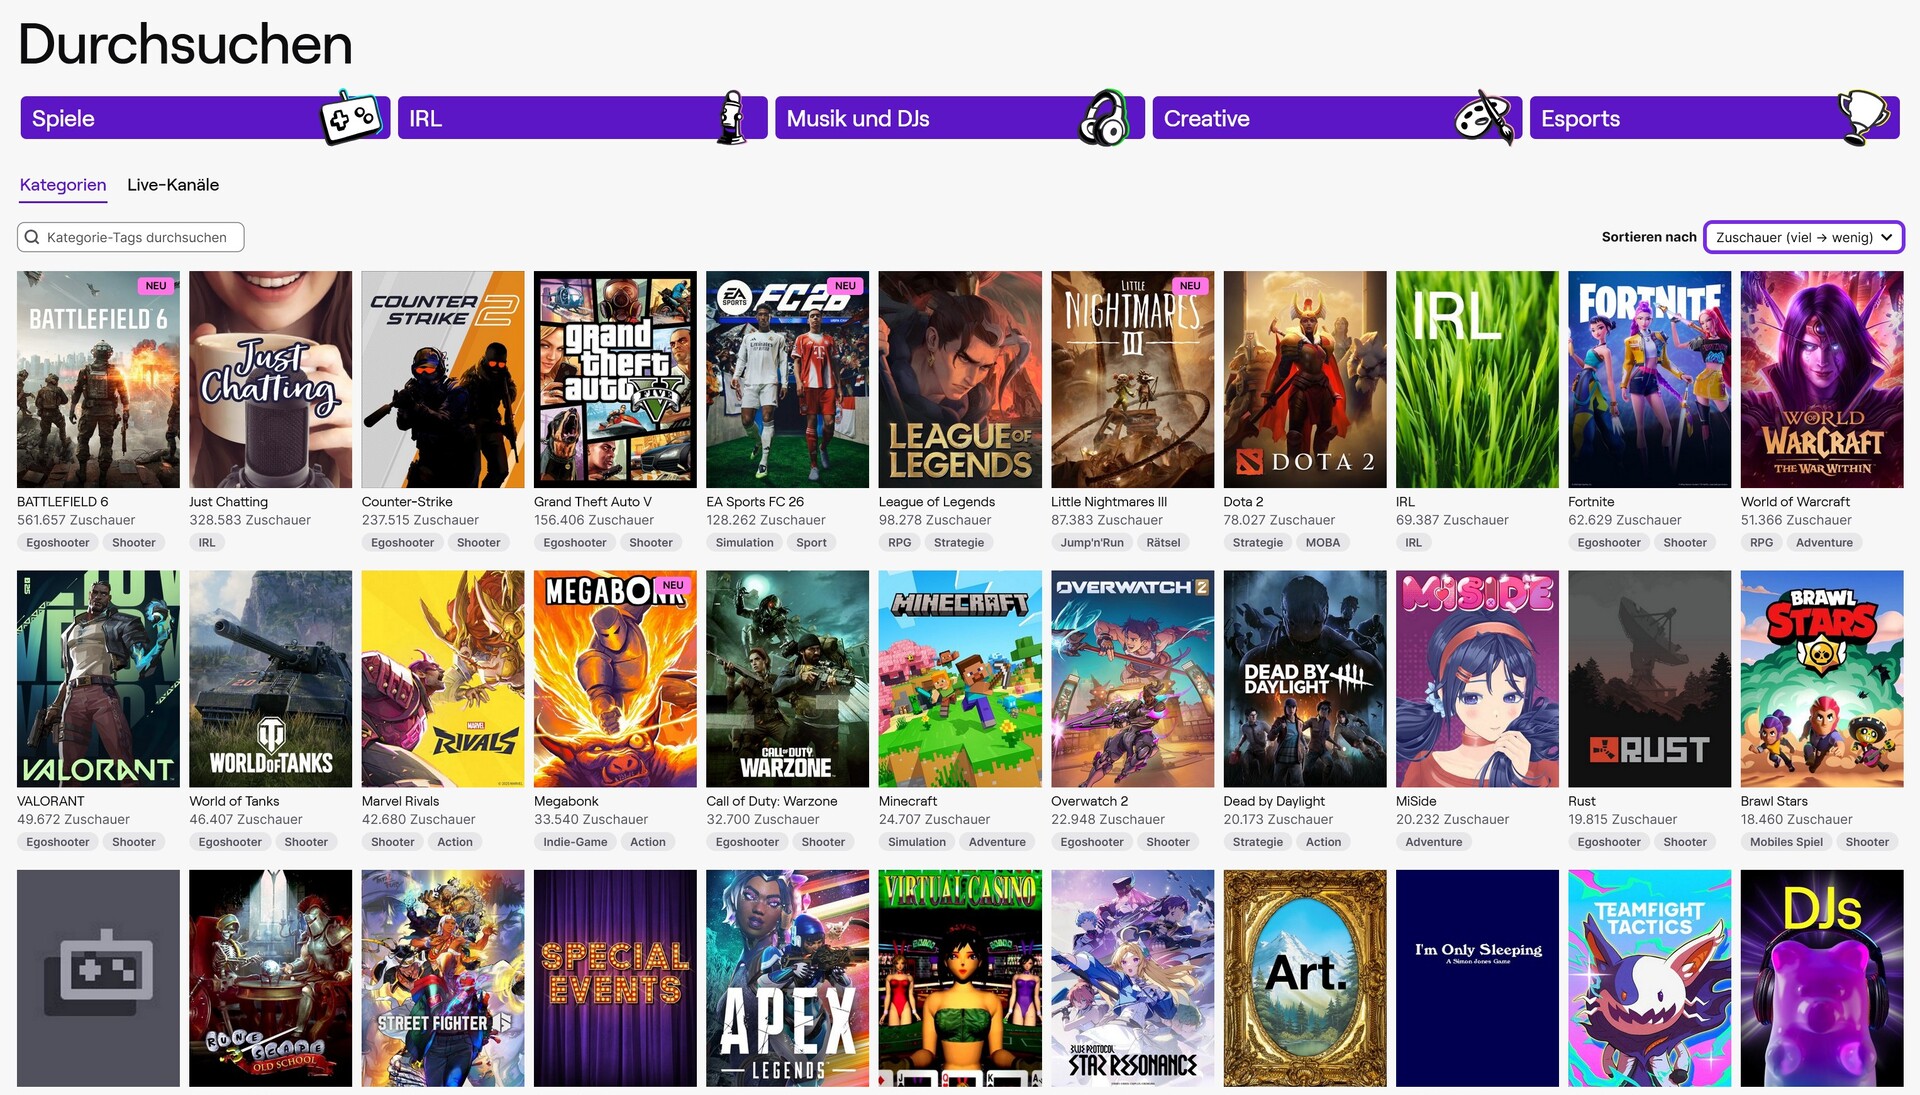Click the NEU badge on Battlefield 6
This screenshot has width=1920, height=1095.
point(156,286)
